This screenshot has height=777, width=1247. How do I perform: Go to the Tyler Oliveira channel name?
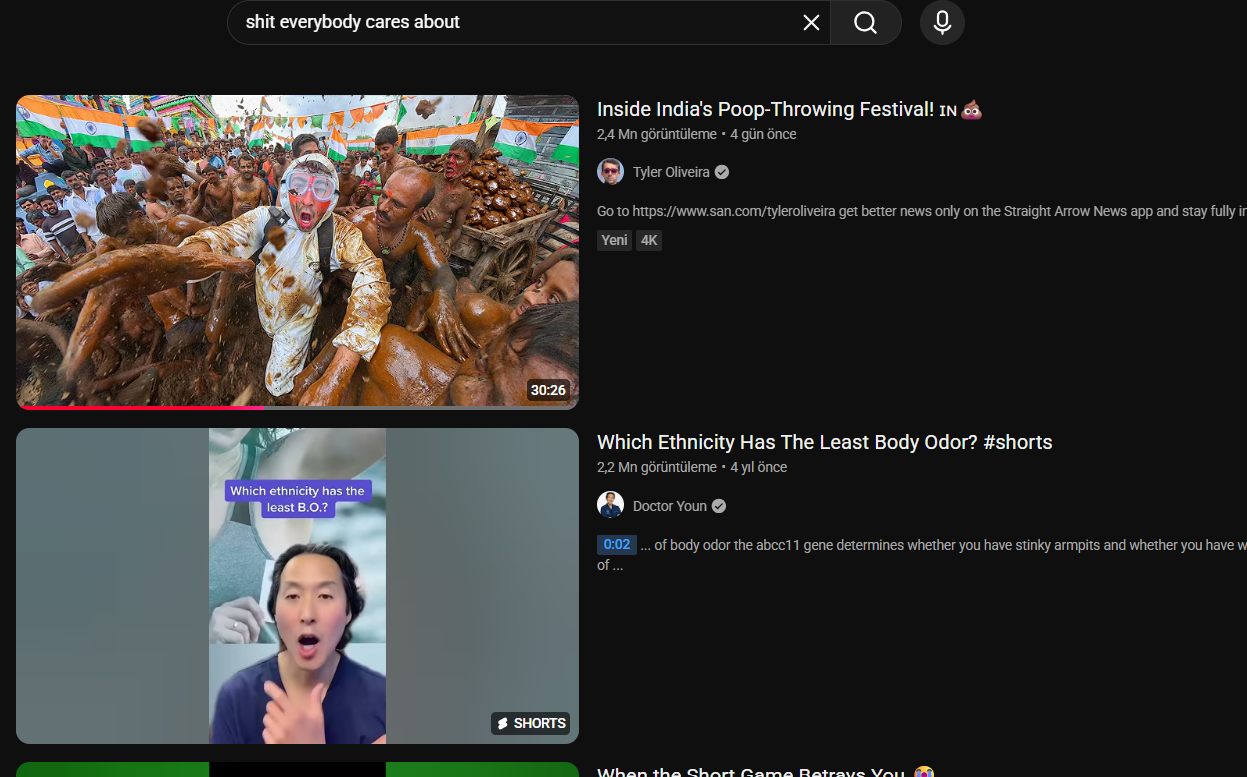coord(671,172)
